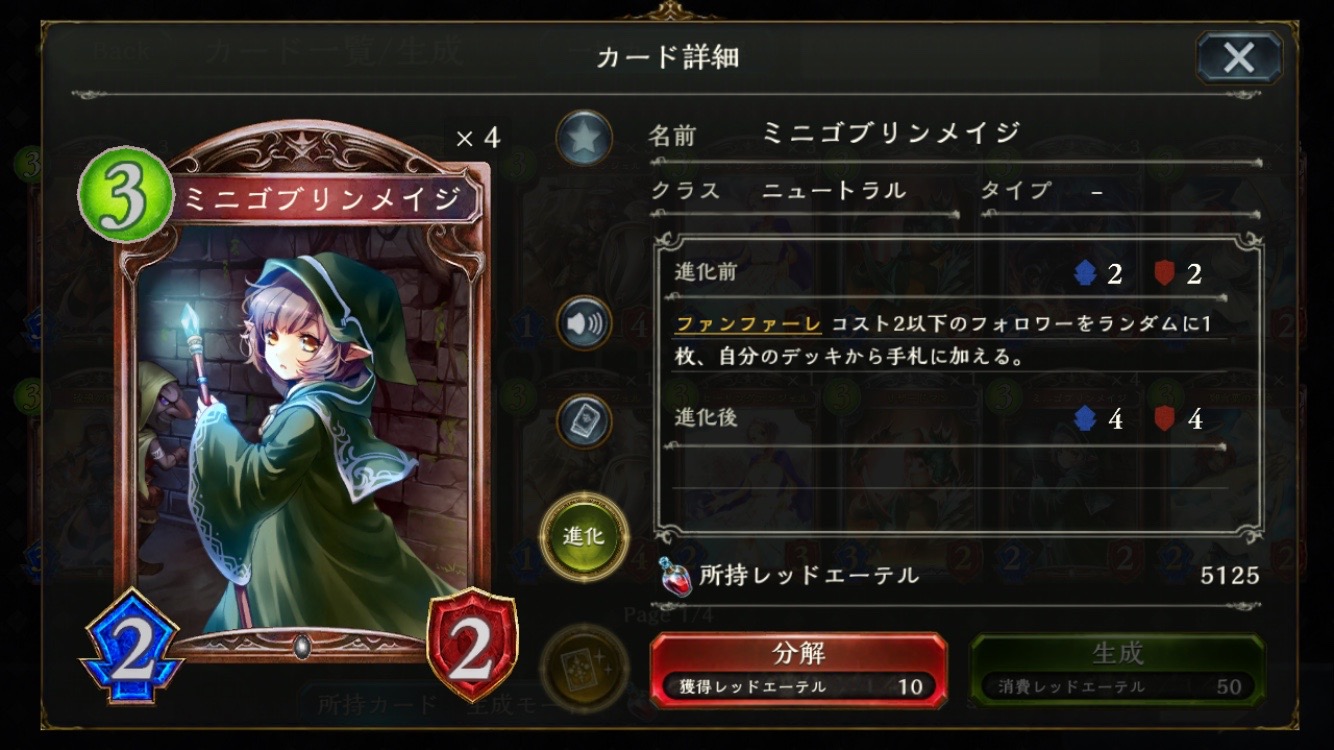Close the card detail dialog
The width and height of the screenshot is (1334, 750).
point(1239,57)
